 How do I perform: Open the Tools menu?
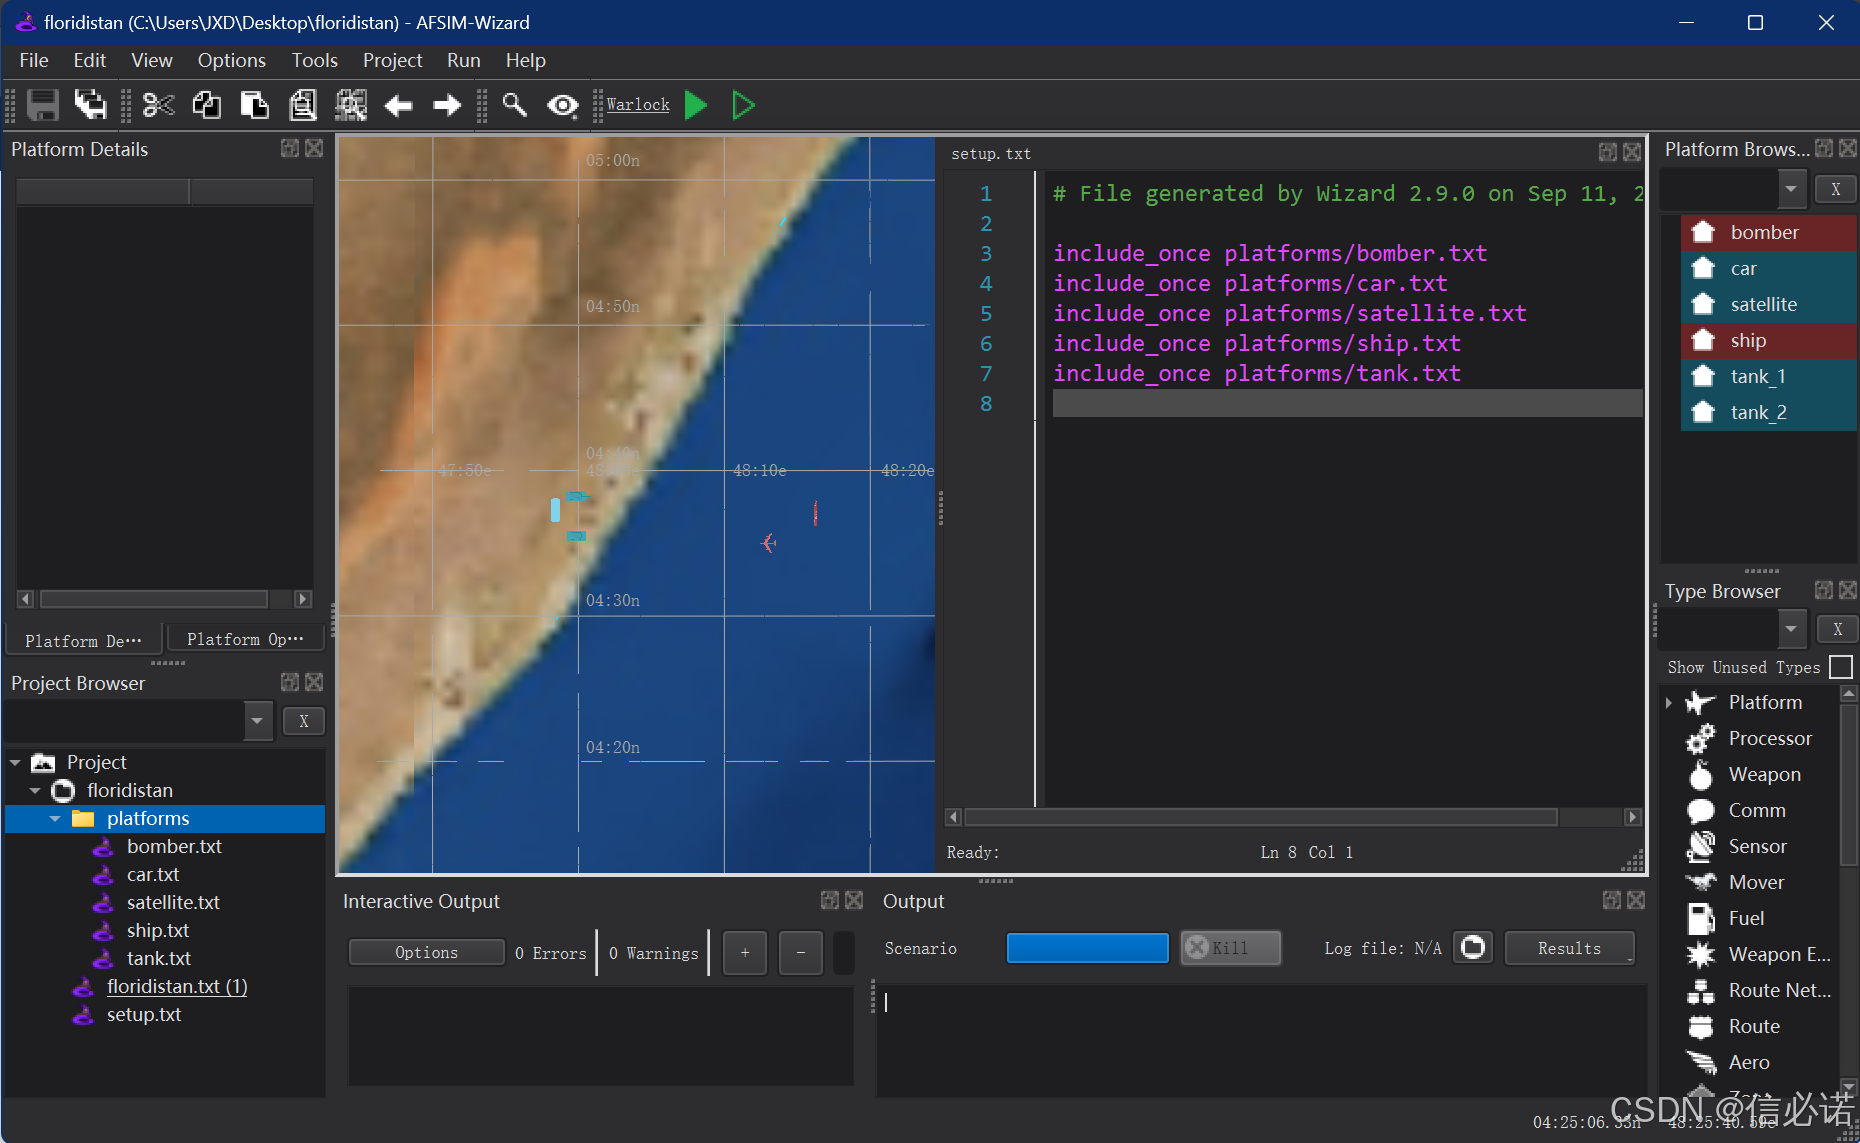click(x=314, y=60)
